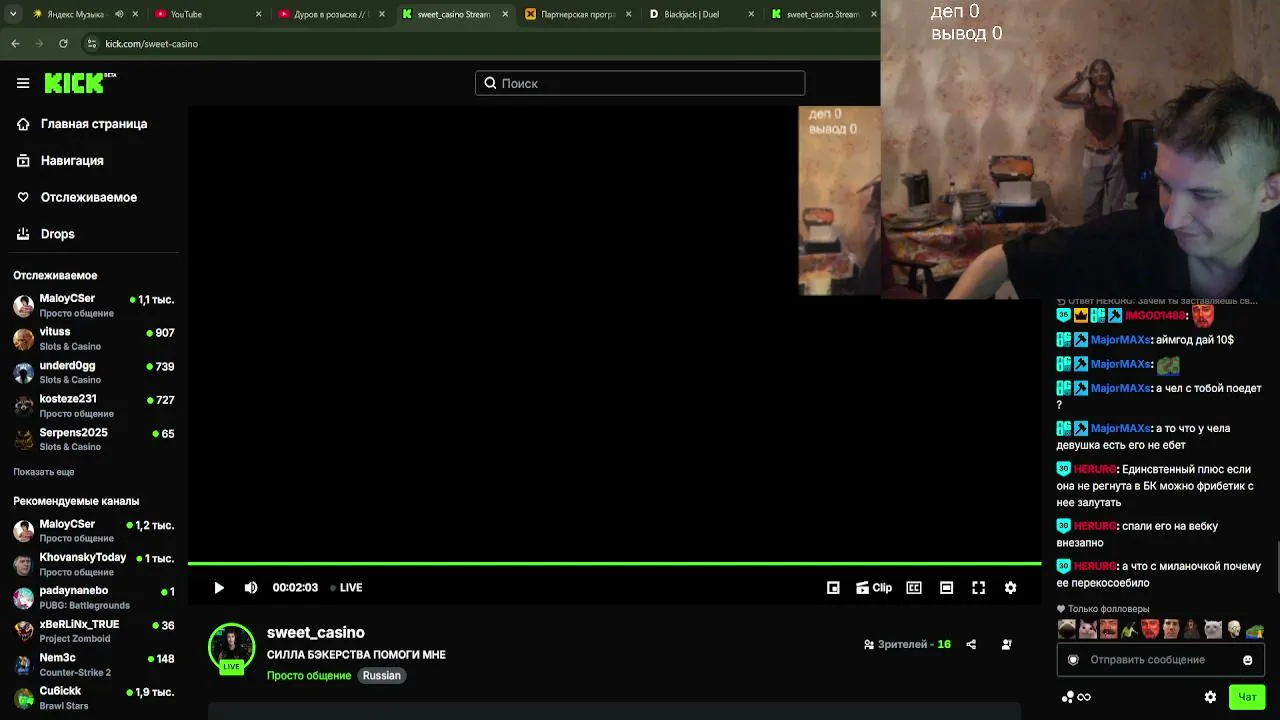Close the "Дуров в розыске" tab
This screenshot has width=1280, height=720.
[x=381, y=14]
